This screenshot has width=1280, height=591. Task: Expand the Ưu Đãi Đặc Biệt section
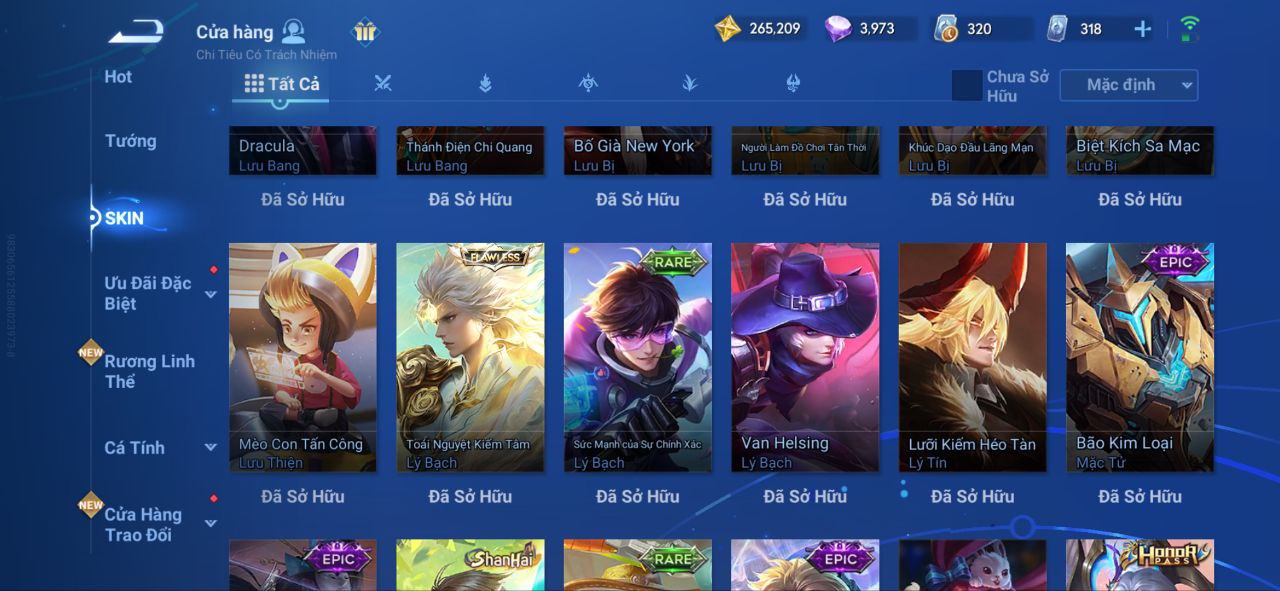point(211,294)
